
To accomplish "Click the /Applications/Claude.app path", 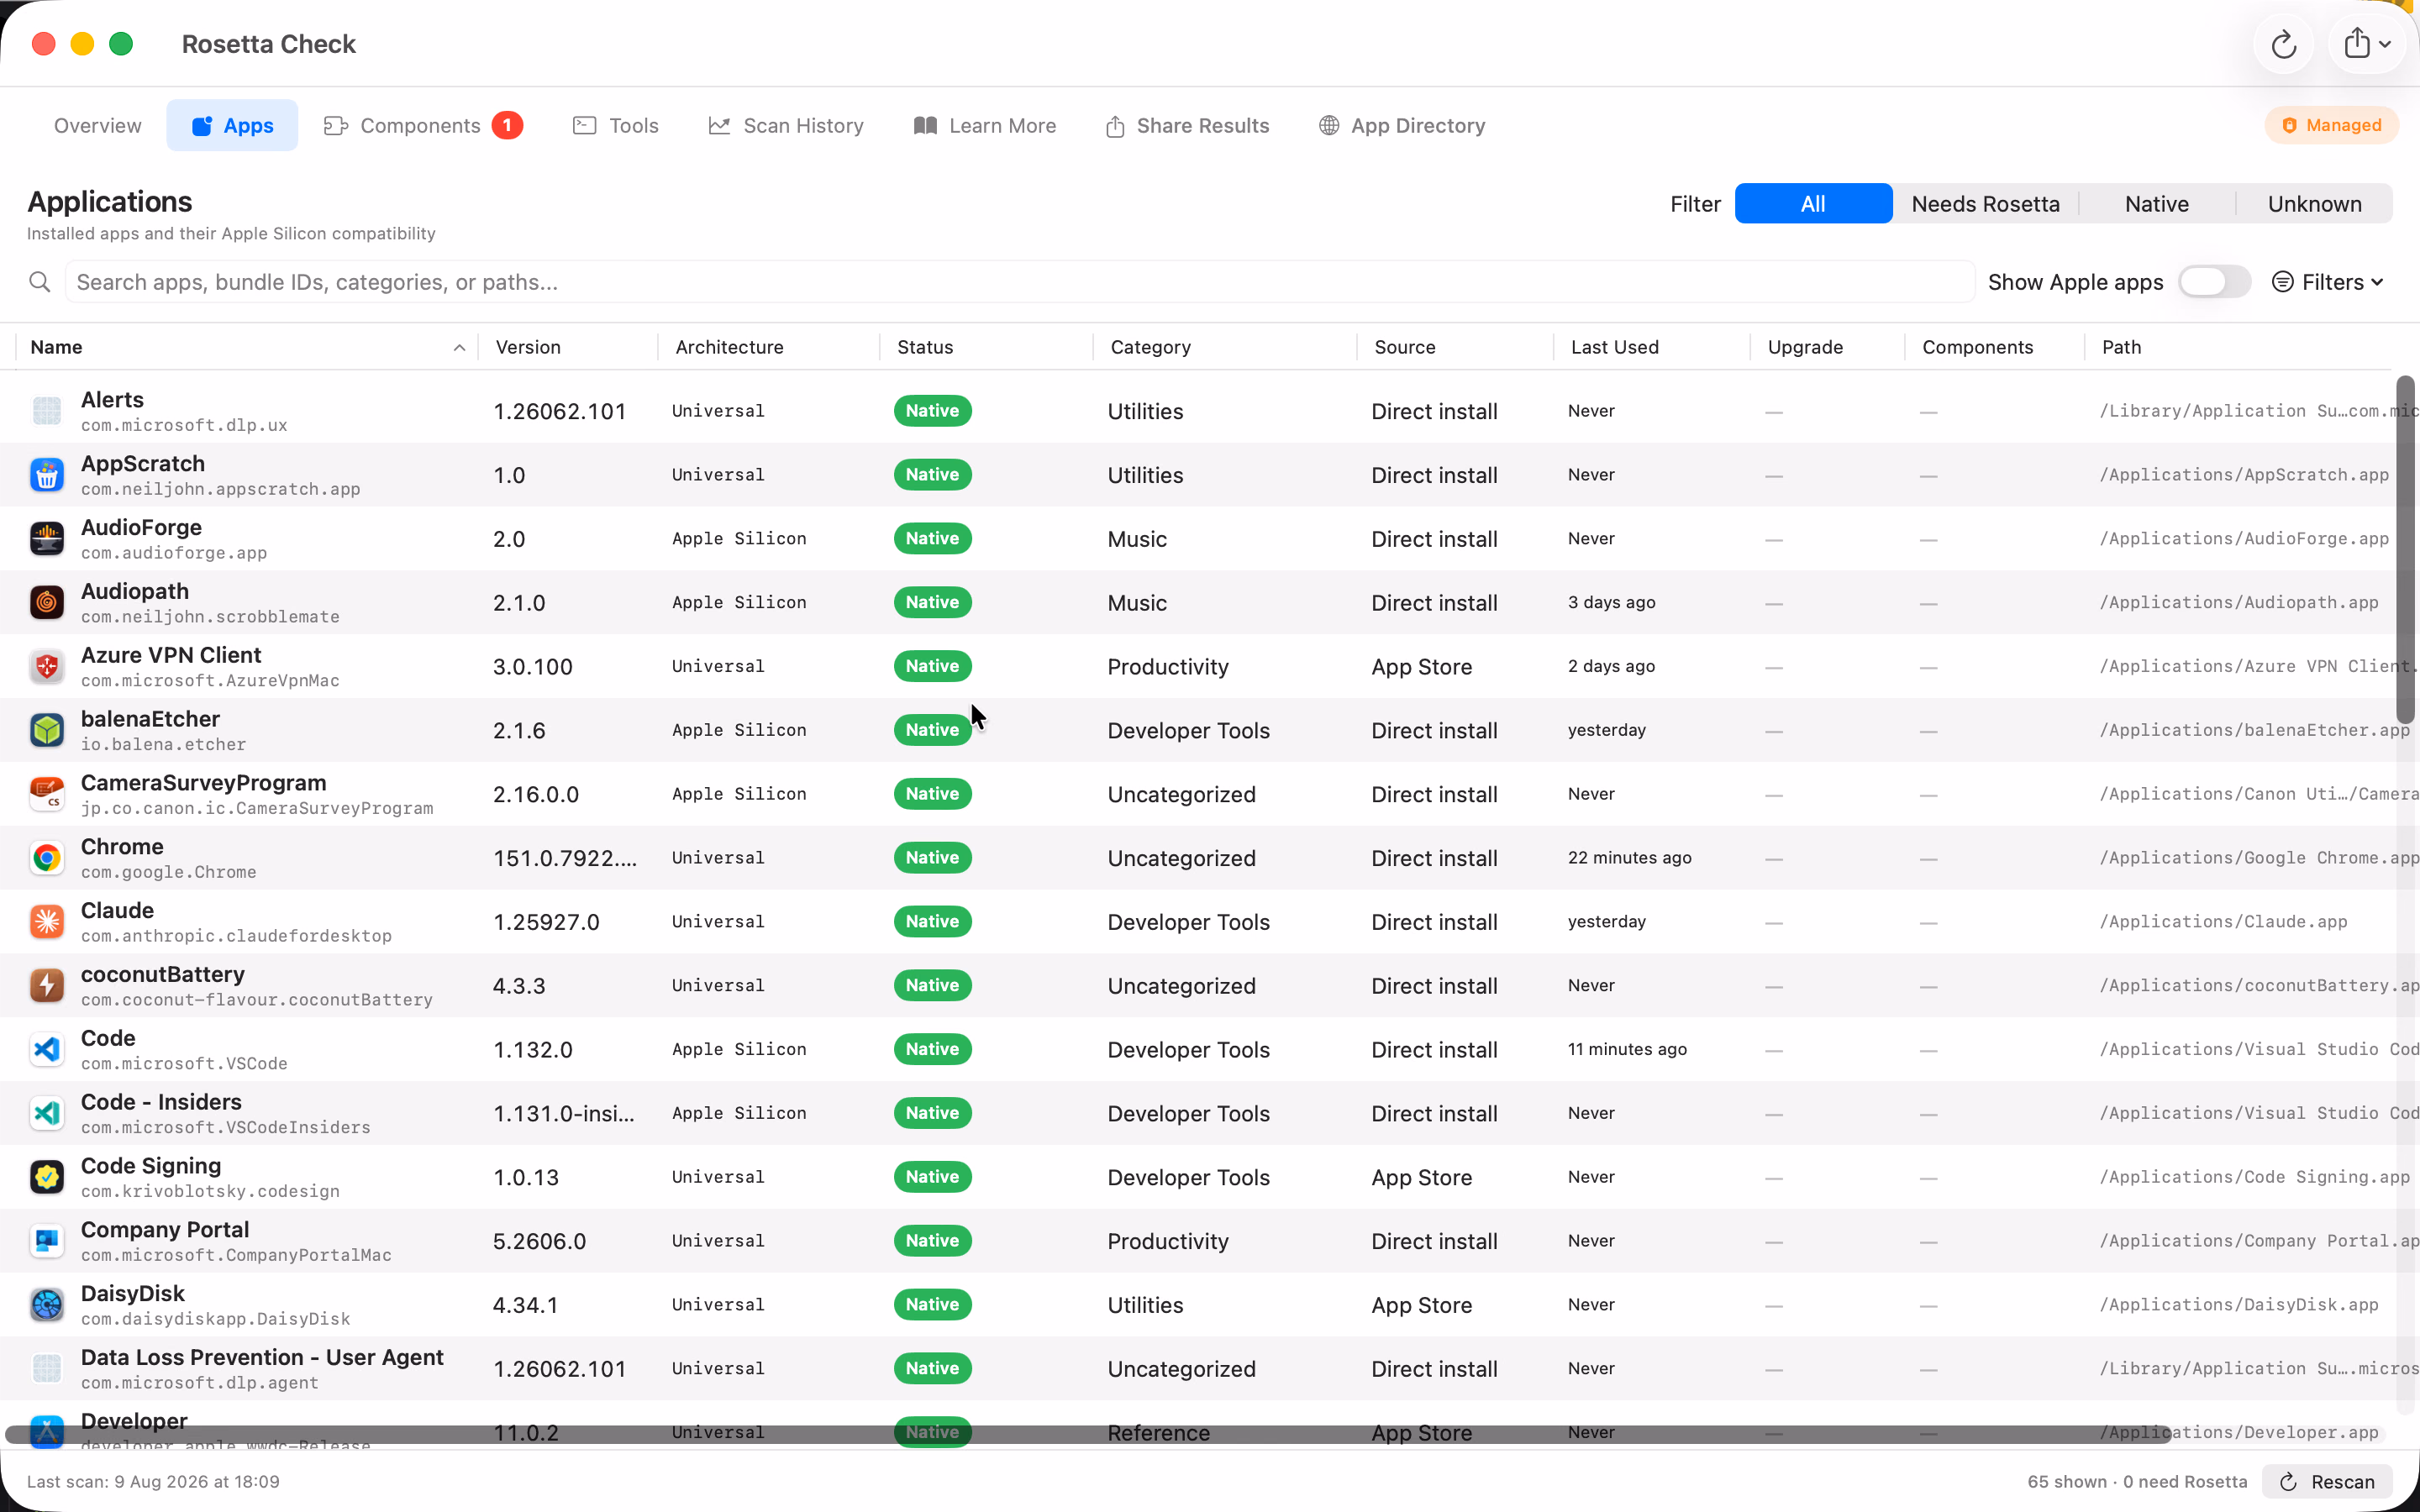I will click(x=2223, y=922).
